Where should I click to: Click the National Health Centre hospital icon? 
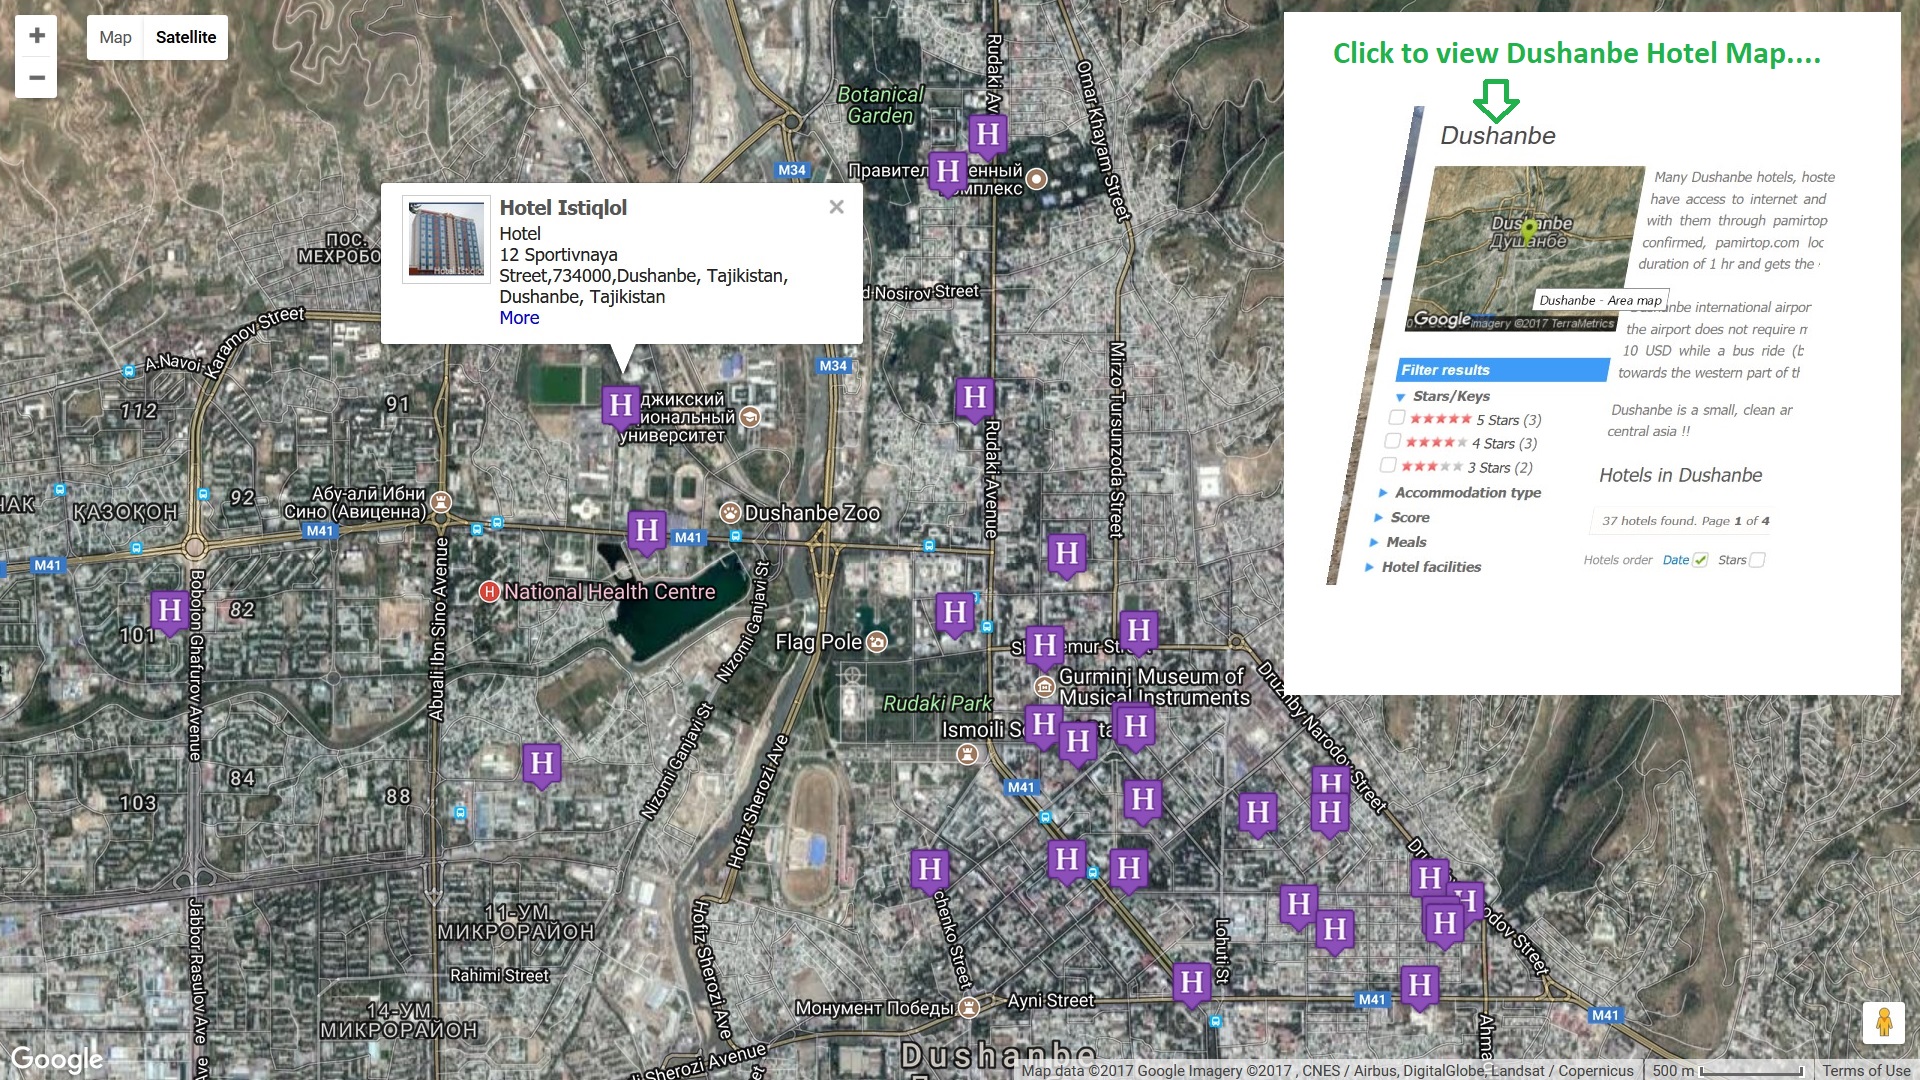[x=489, y=592]
